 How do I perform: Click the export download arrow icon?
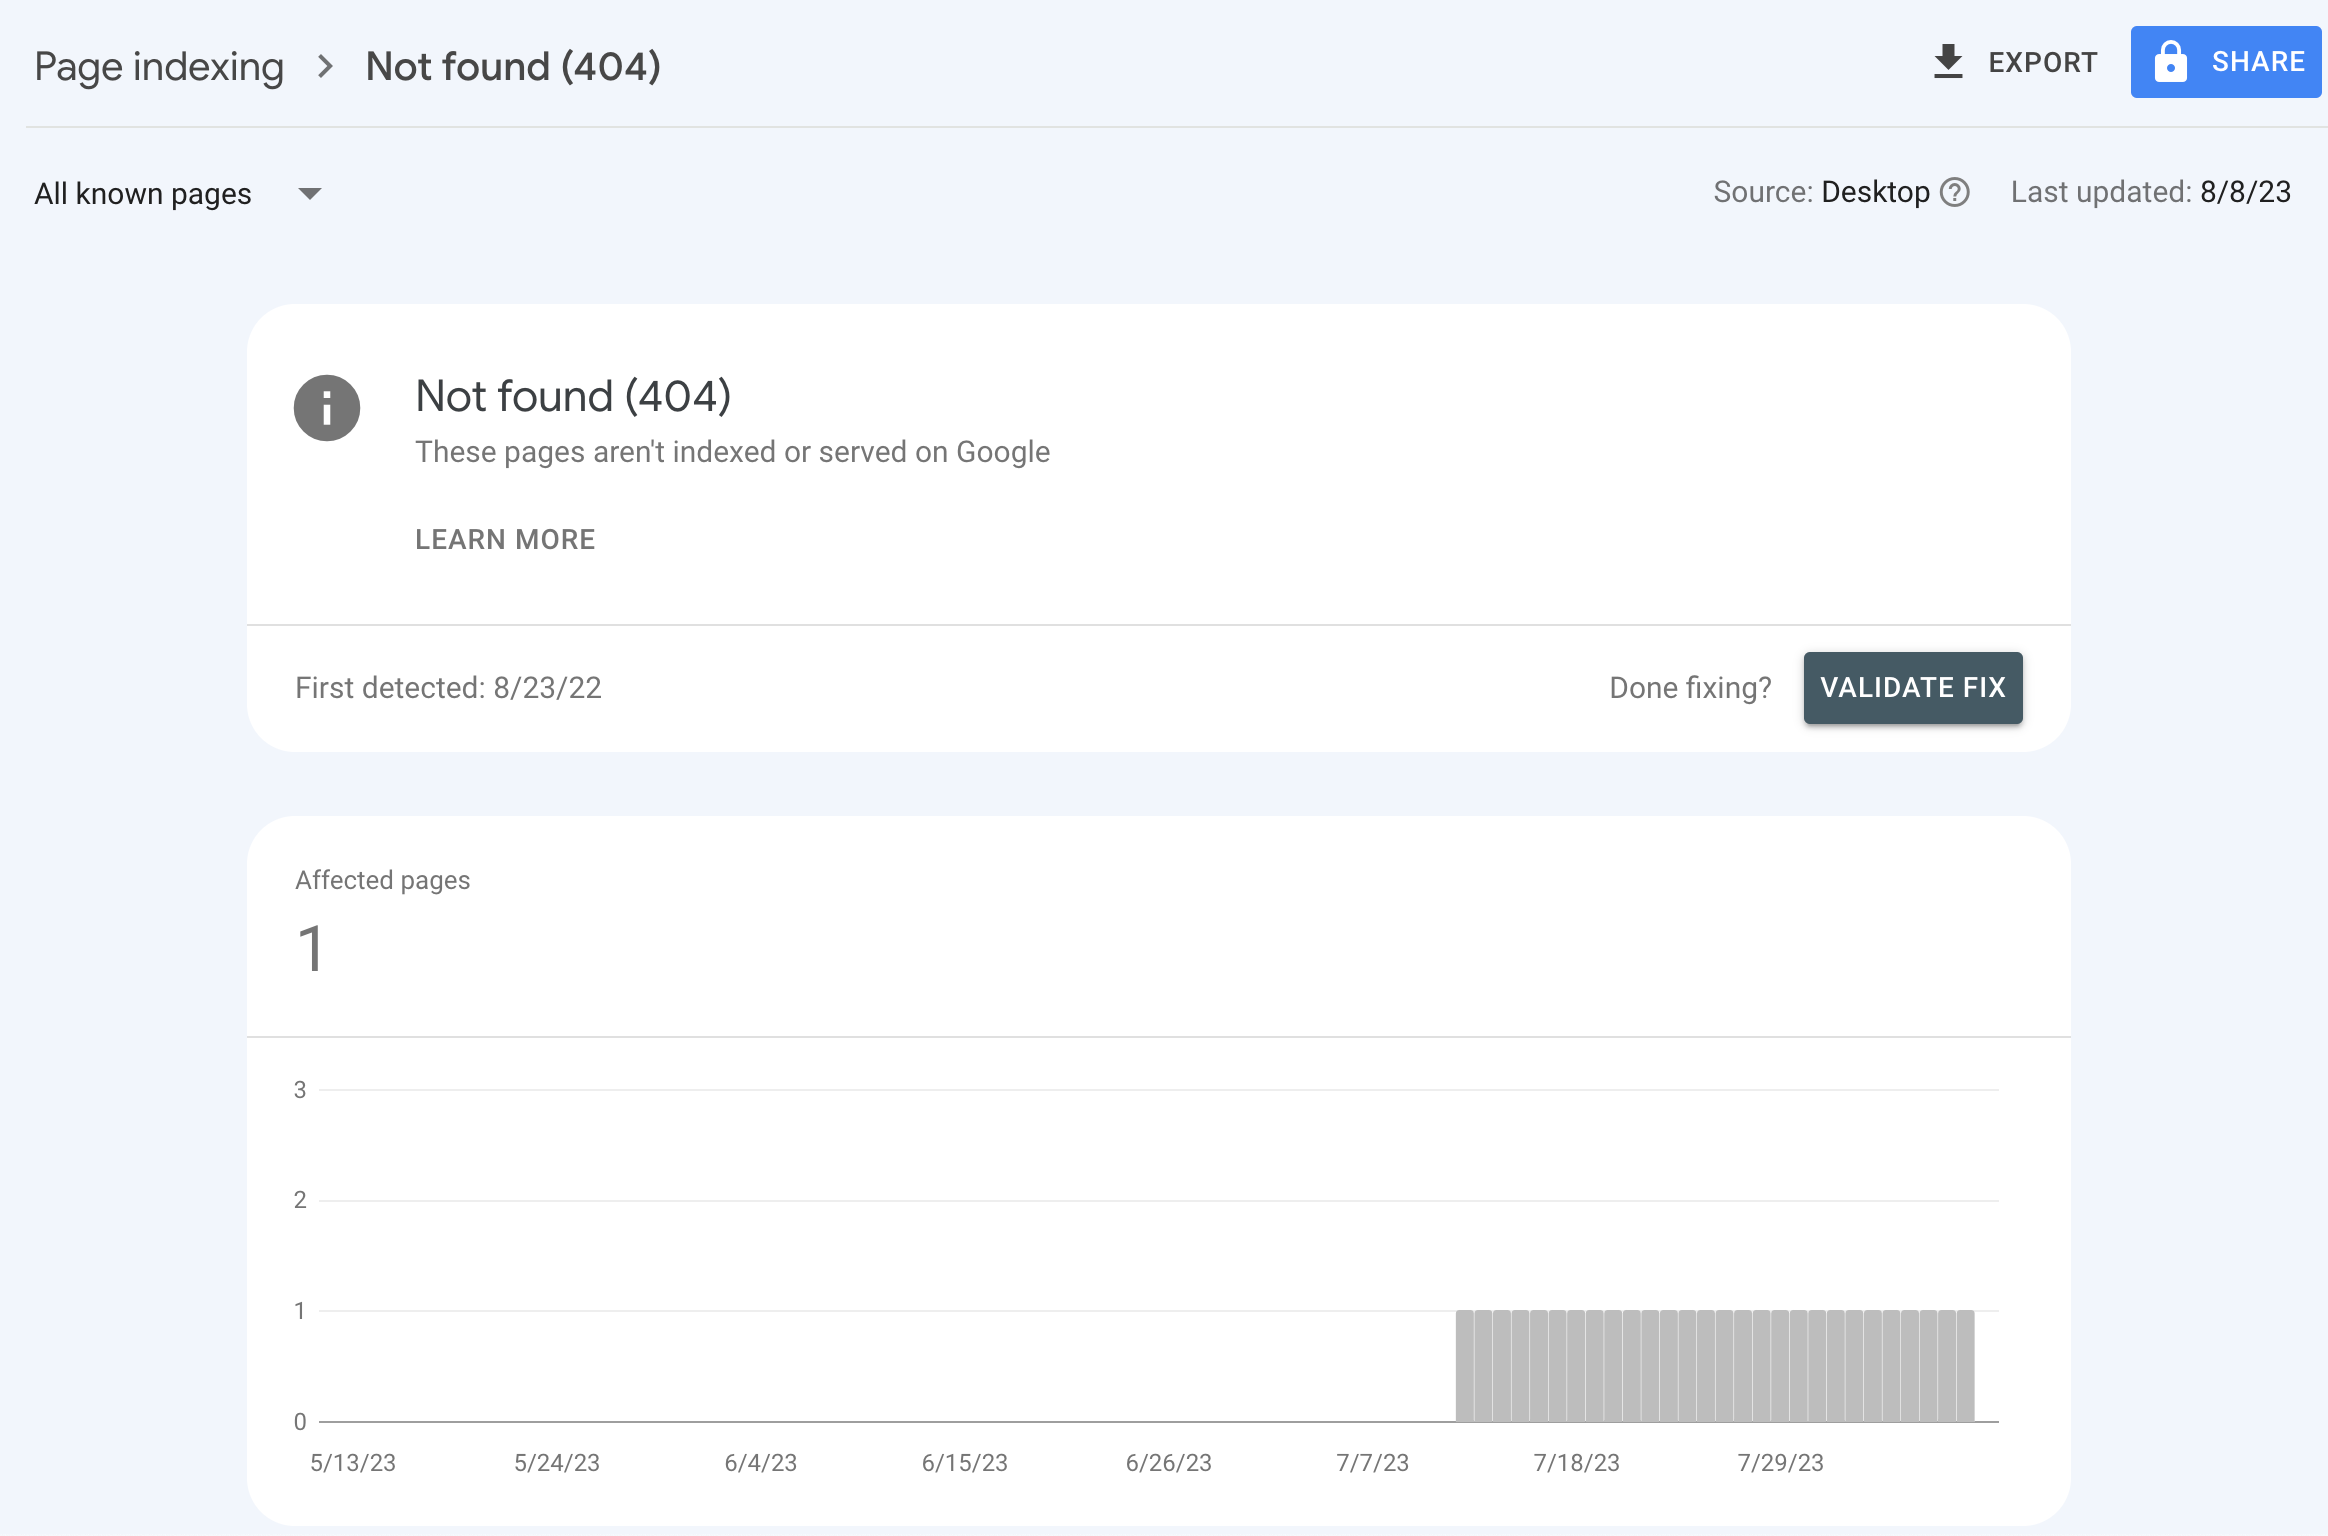(1947, 62)
